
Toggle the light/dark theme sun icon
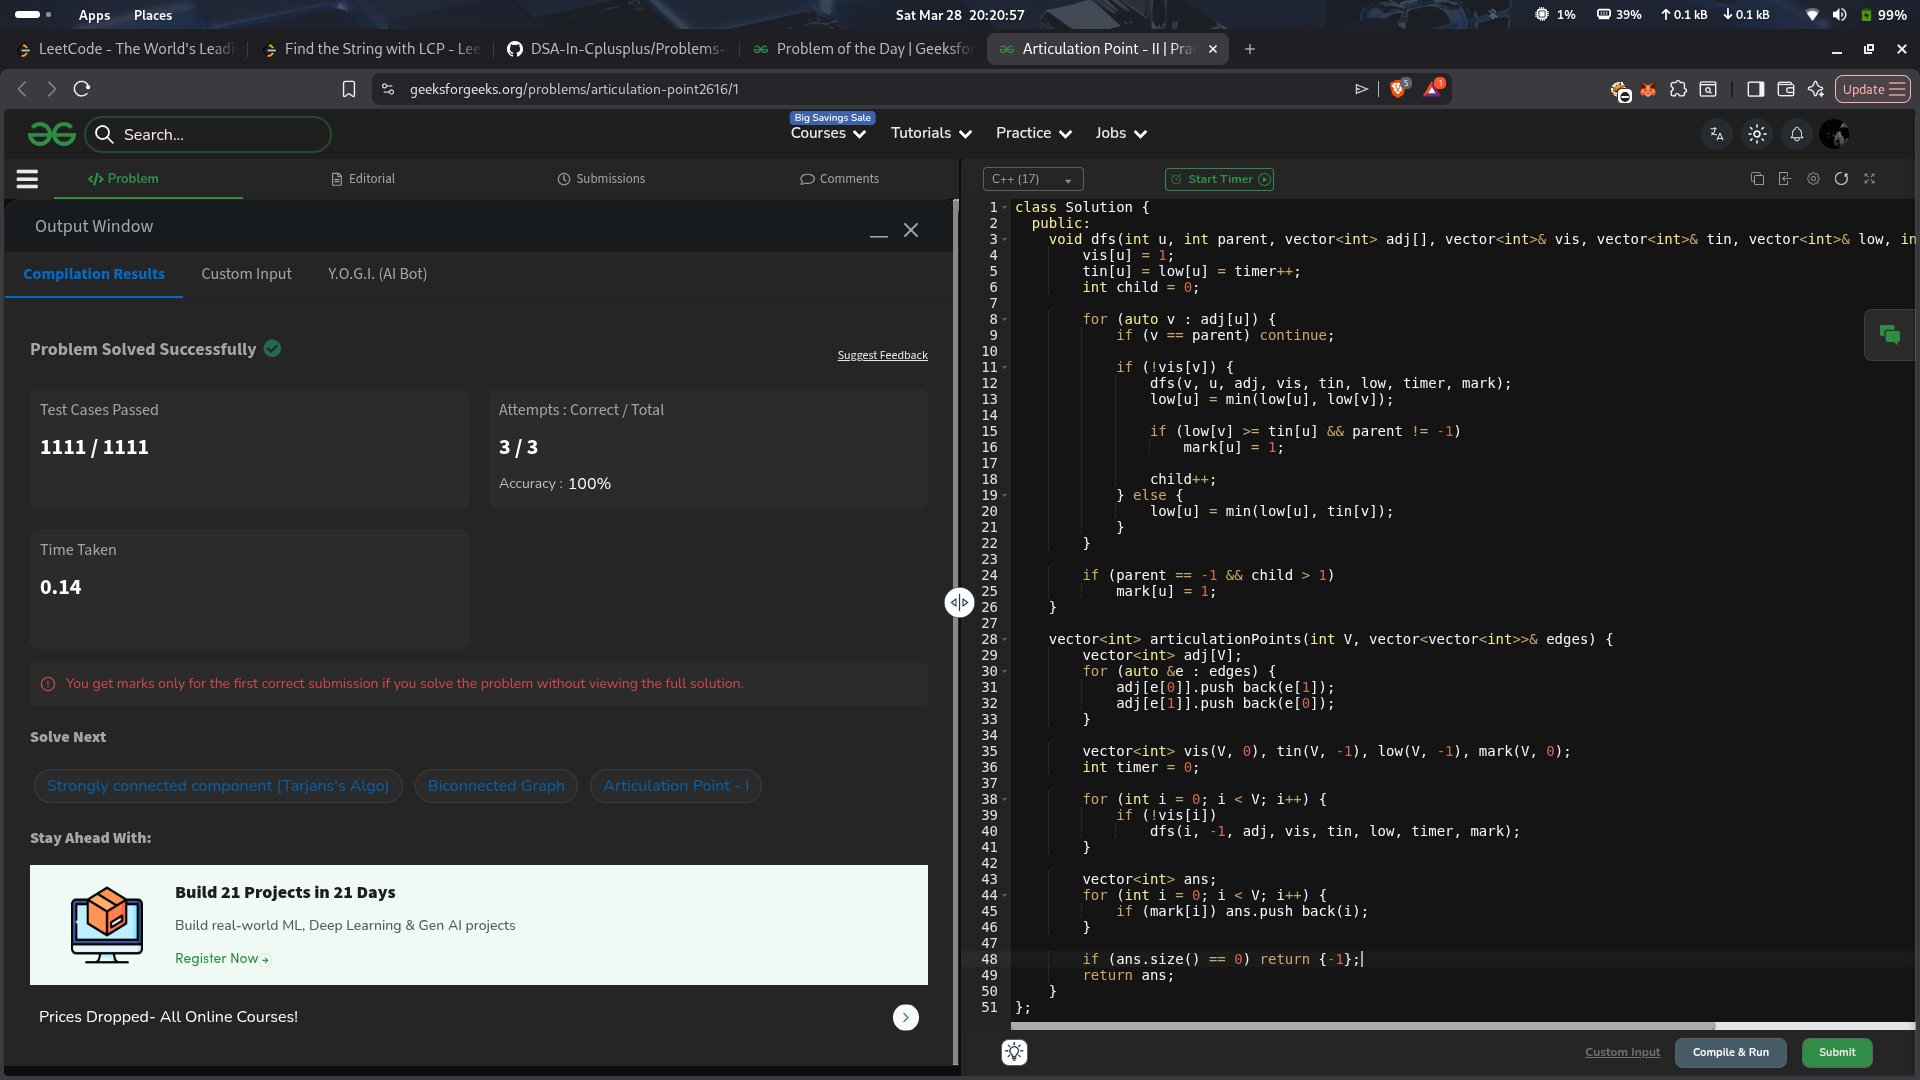click(x=1757, y=134)
